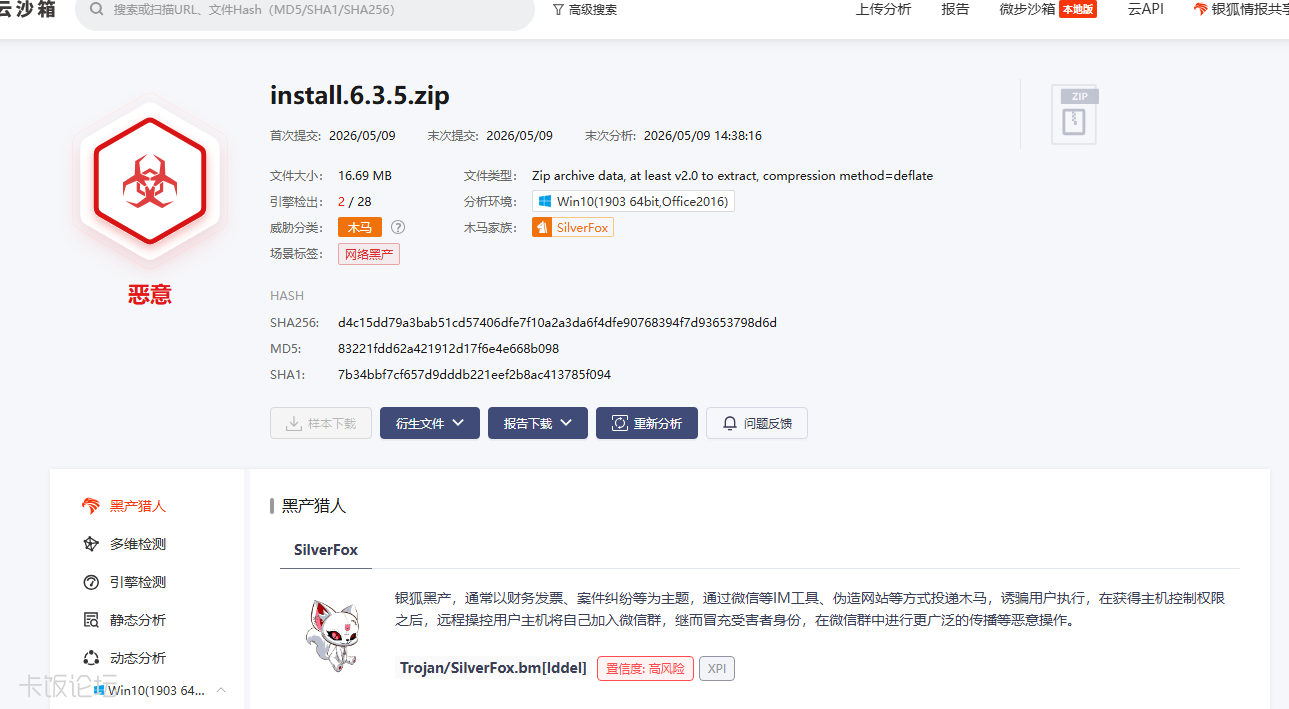Click the detection name Trojan/SilverFox.bm[lddel]
This screenshot has width=1289, height=709.
coord(493,668)
